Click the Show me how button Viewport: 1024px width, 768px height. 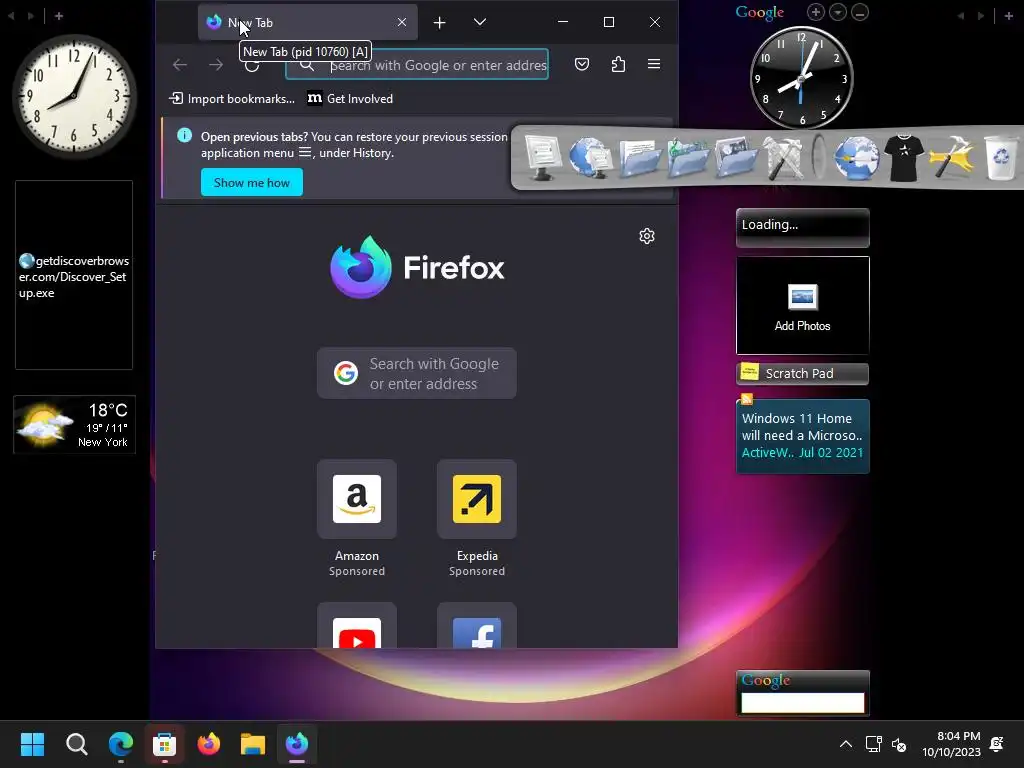251,182
